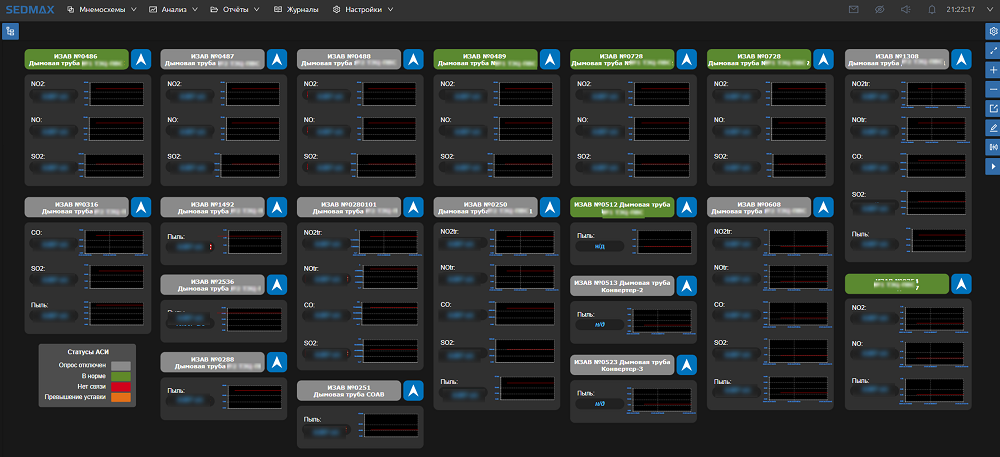The width and height of the screenshot is (1000, 457).
Task: Open mnemonic scheme tree panel icon
Action: (11, 32)
